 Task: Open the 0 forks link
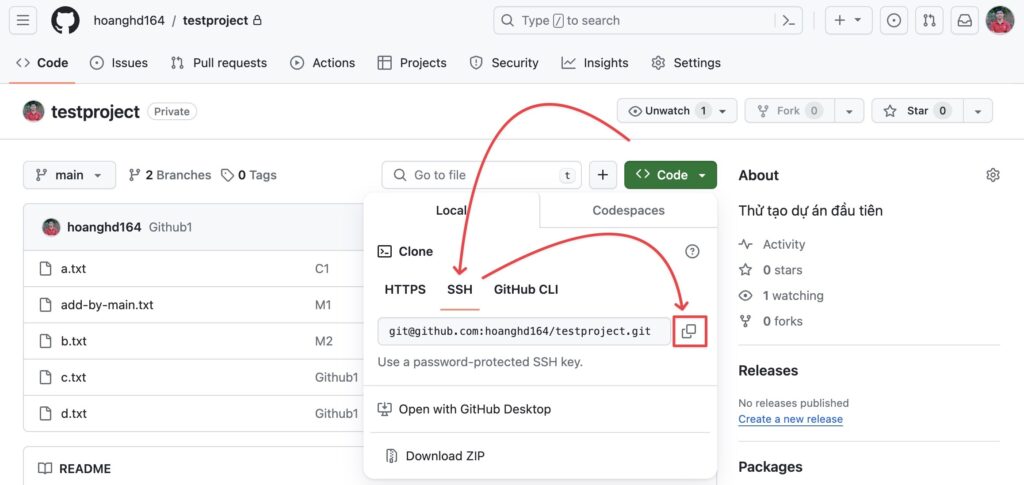coord(771,321)
